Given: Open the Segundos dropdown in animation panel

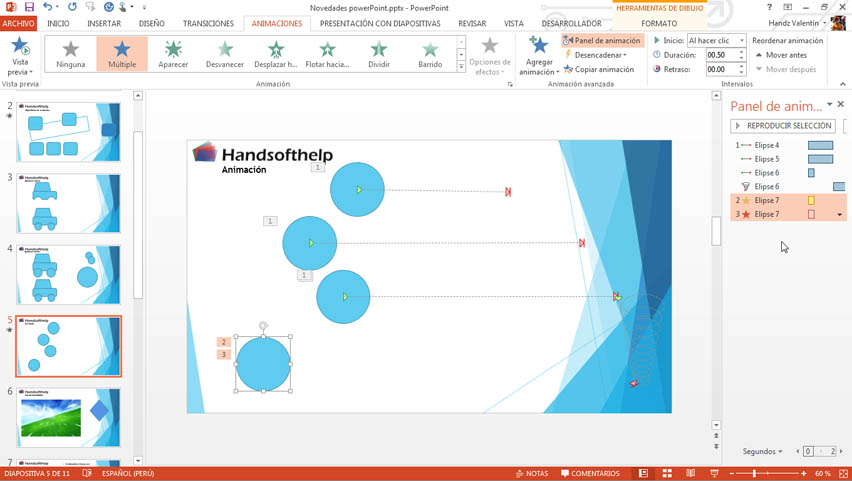Looking at the screenshot, I should click(763, 452).
